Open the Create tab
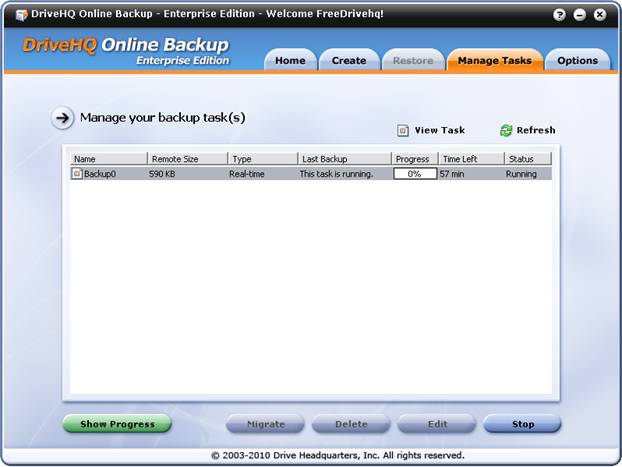 pyautogui.click(x=349, y=61)
